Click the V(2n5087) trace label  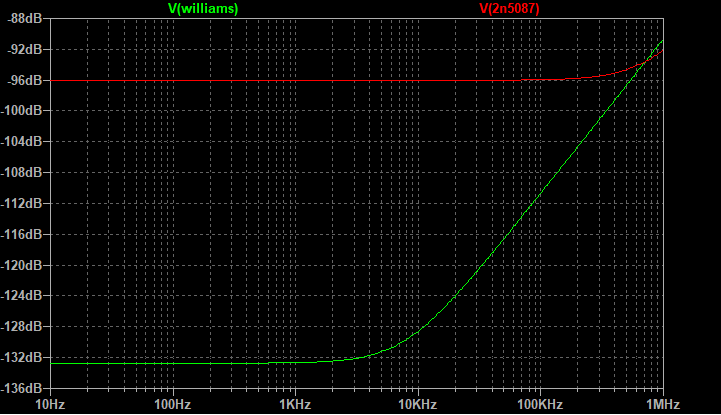click(x=509, y=8)
